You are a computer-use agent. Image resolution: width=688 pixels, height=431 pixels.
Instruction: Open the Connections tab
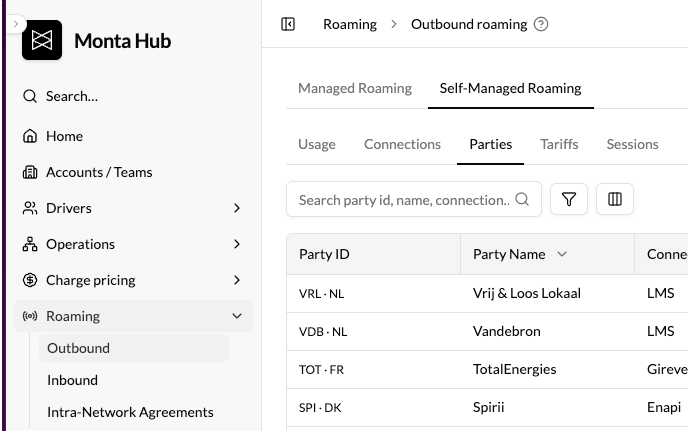tap(402, 144)
